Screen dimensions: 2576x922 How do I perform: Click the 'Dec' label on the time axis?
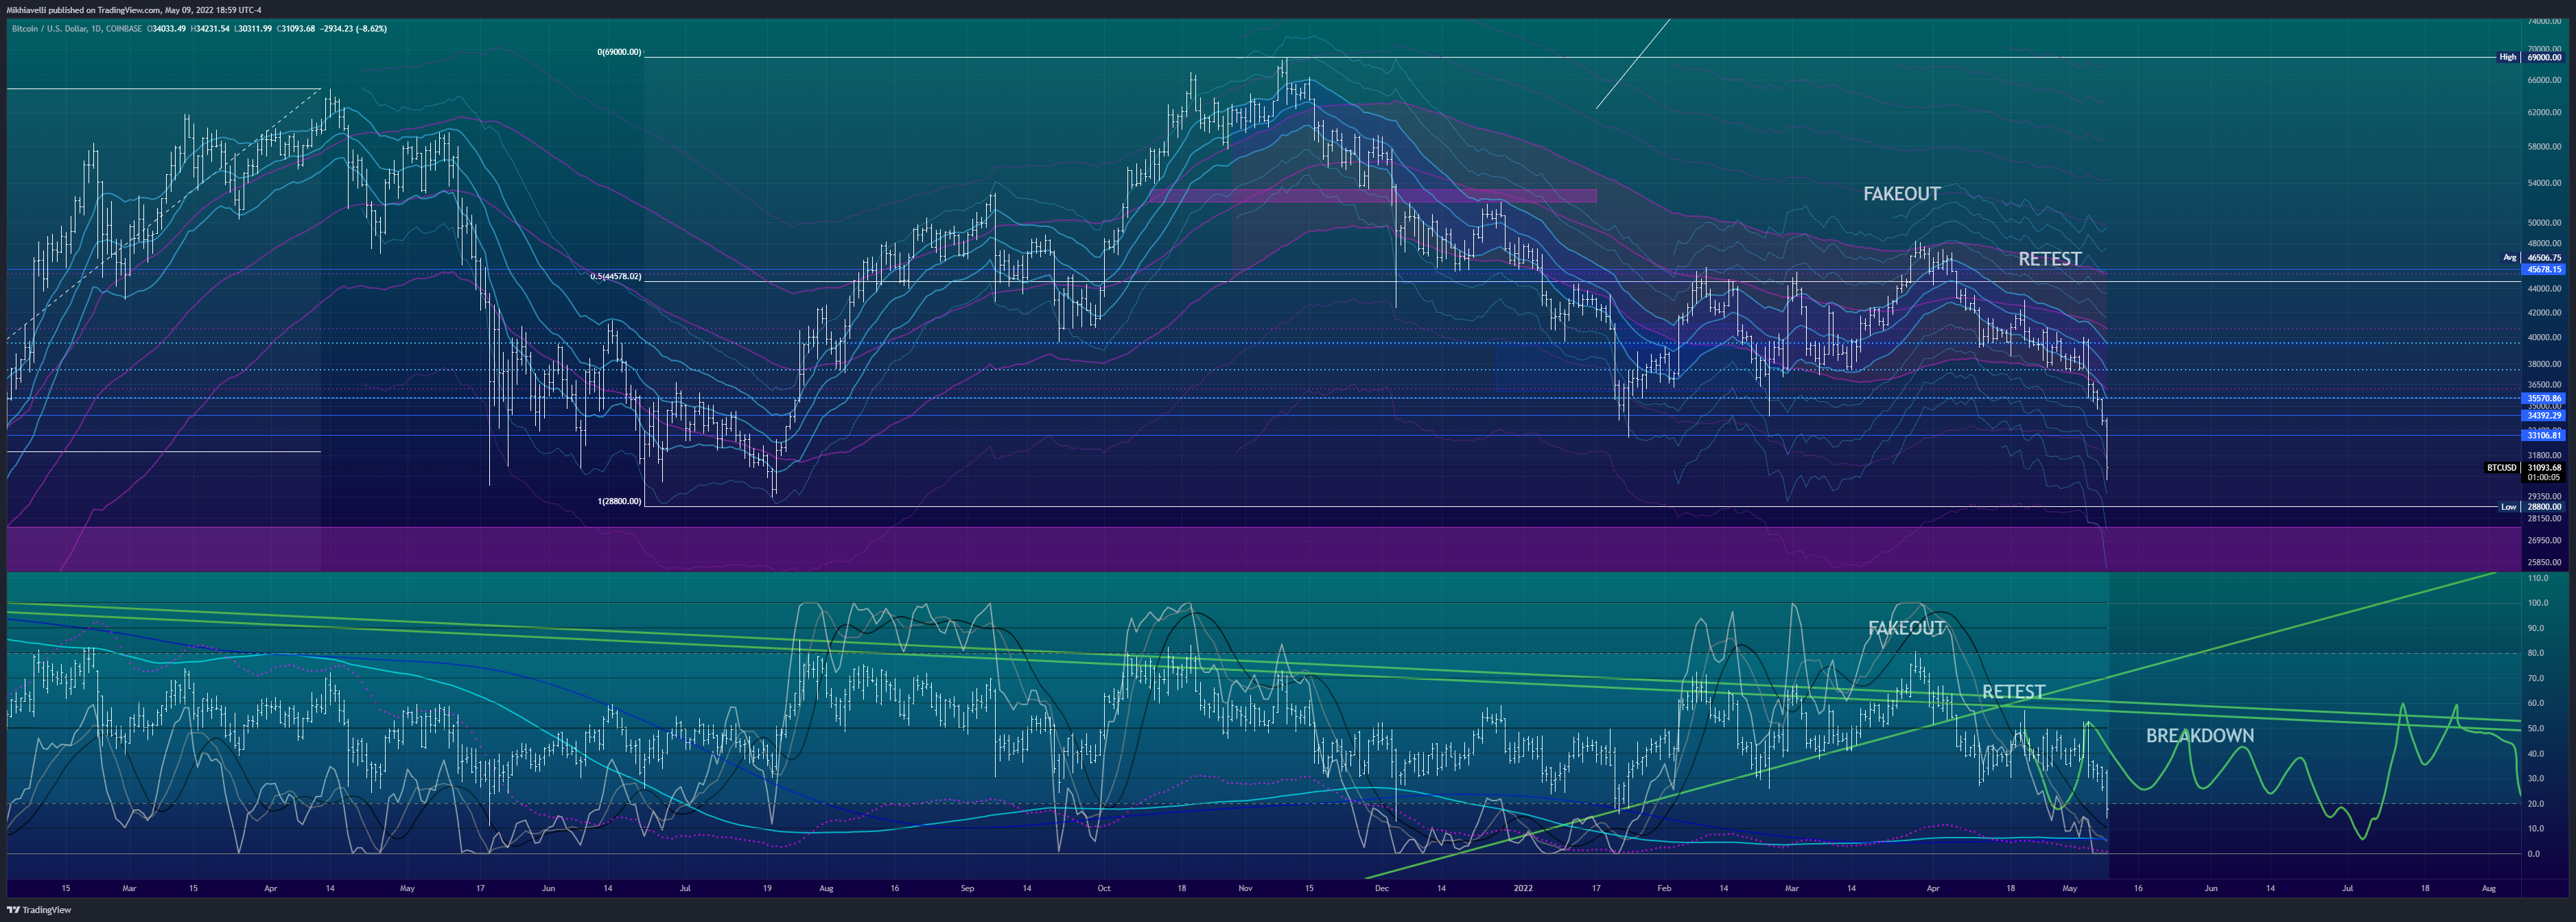[x=1381, y=888]
